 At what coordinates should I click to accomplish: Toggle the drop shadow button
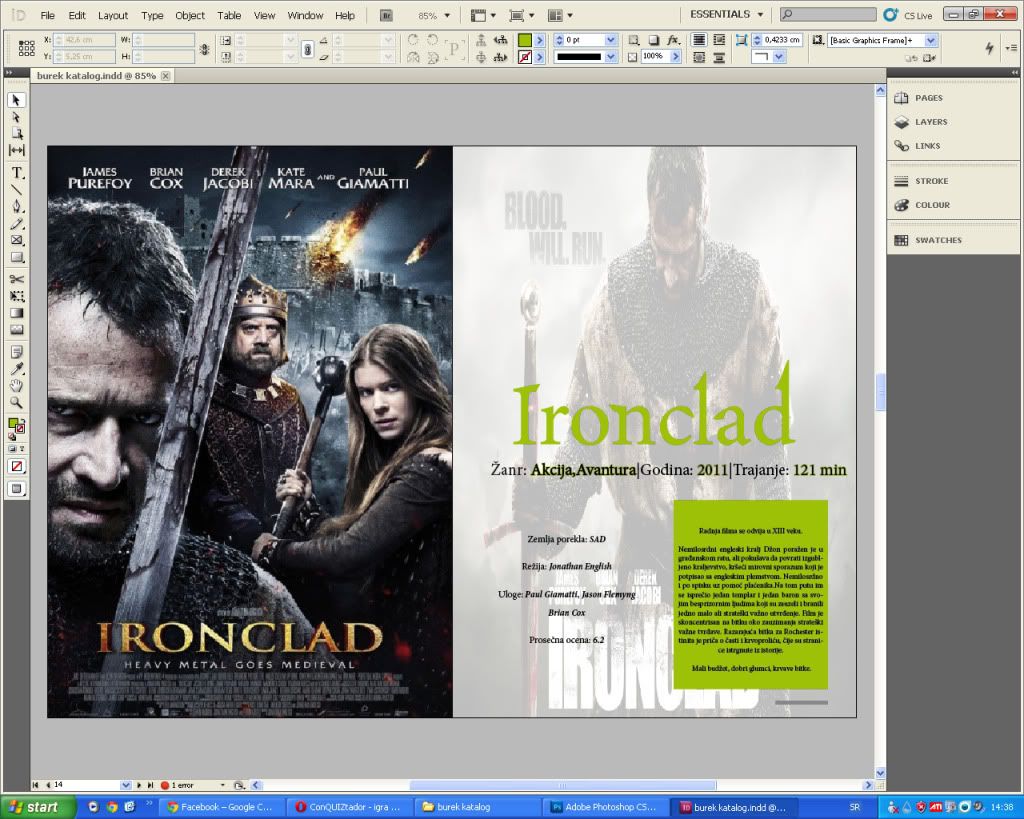tap(653, 40)
